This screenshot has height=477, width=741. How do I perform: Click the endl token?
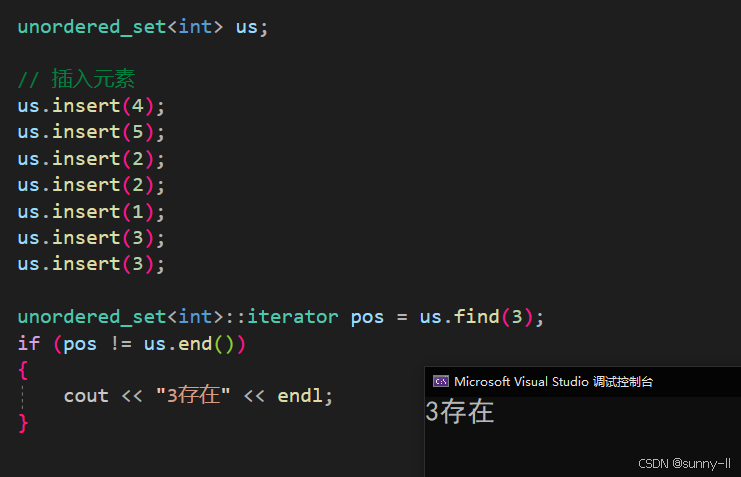click(x=300, y=396)
